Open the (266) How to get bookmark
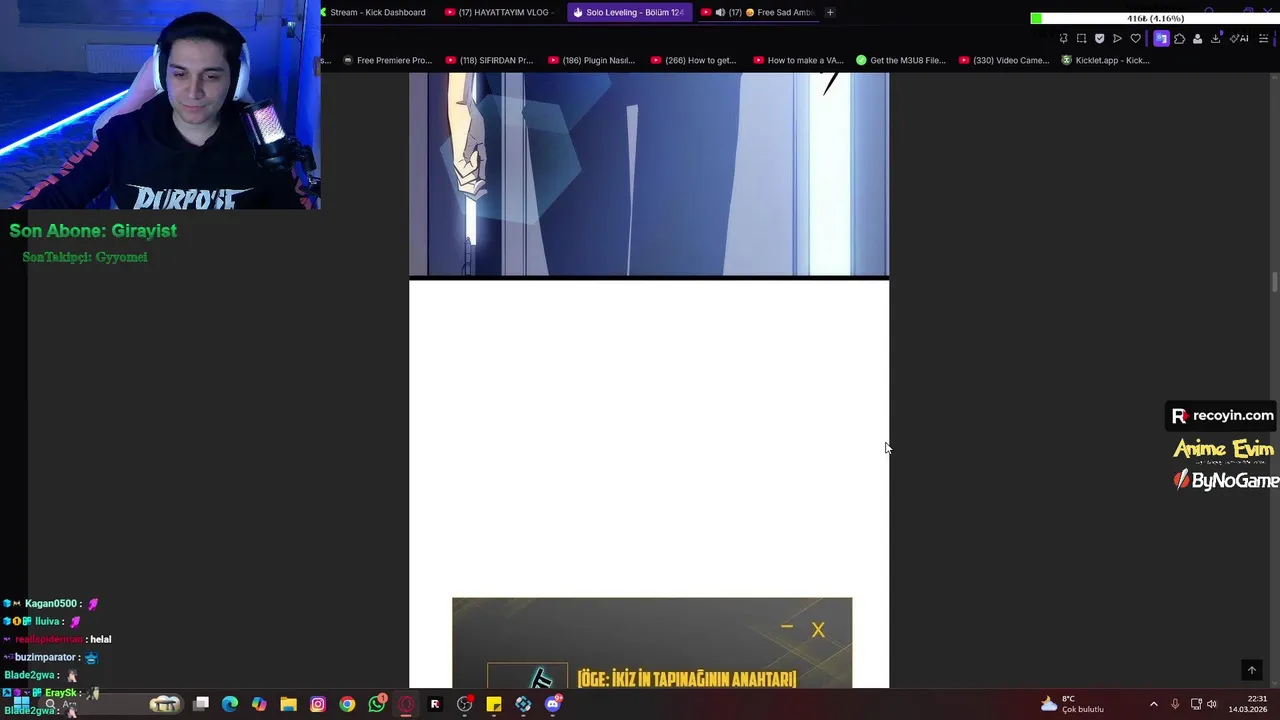Image resolution: width=1280 pixels, height=720 pixels. [x=693, y=60]
